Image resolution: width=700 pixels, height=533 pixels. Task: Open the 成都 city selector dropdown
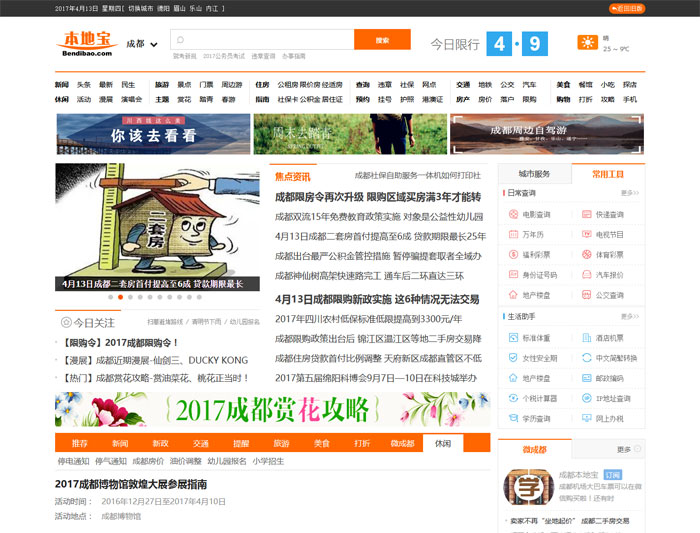click(142, 45)
